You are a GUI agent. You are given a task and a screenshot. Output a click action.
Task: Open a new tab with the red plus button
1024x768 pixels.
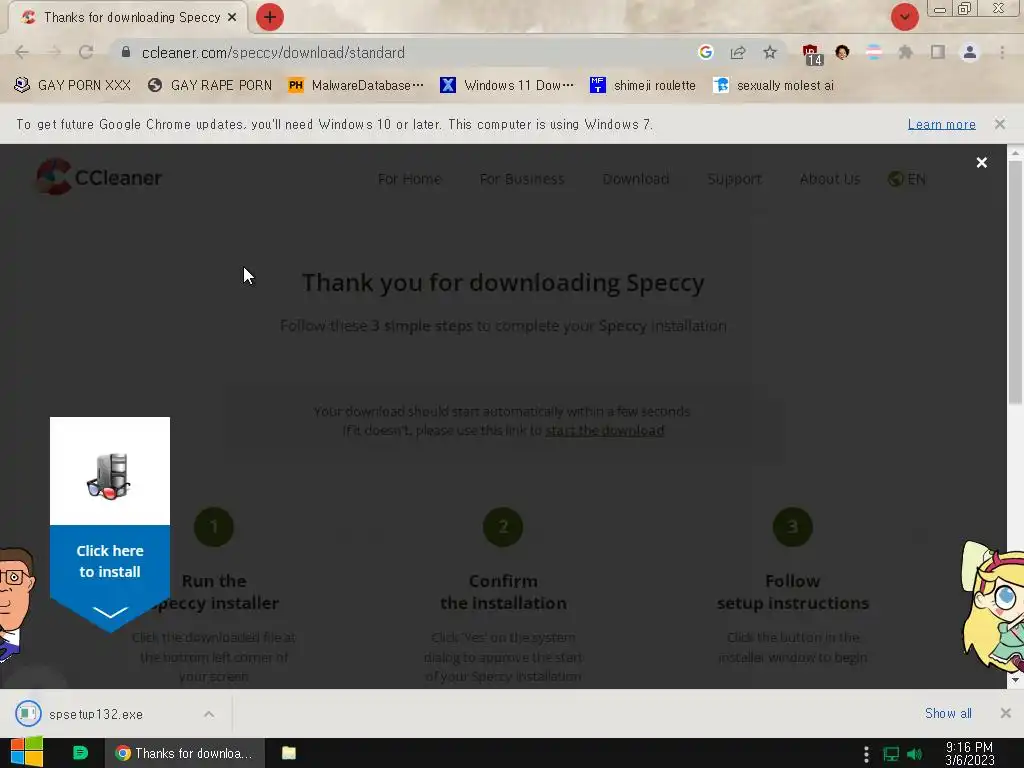(x=270, y=17)
